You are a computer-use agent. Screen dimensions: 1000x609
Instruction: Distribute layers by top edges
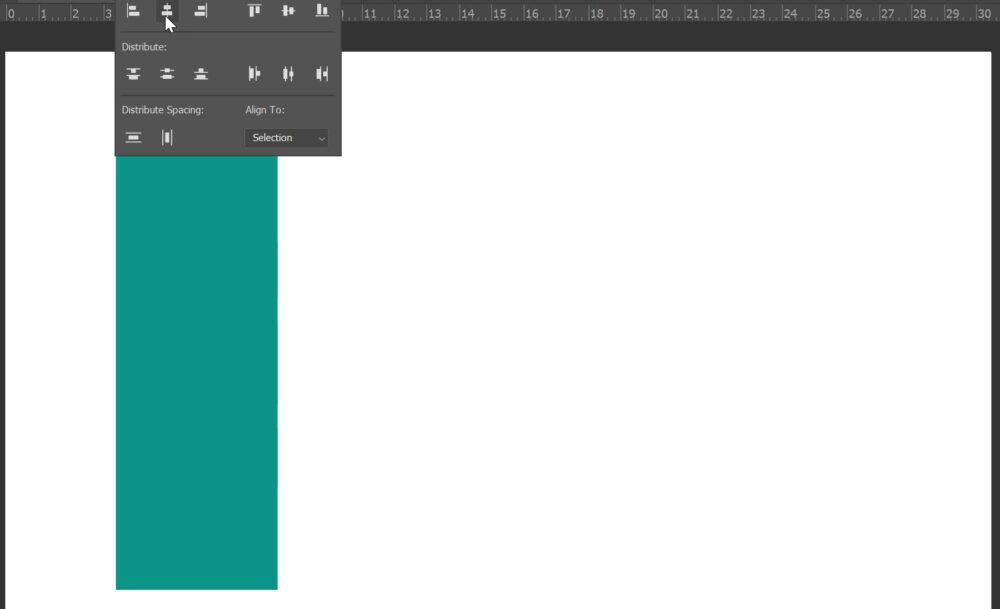[x=133, y=74]
